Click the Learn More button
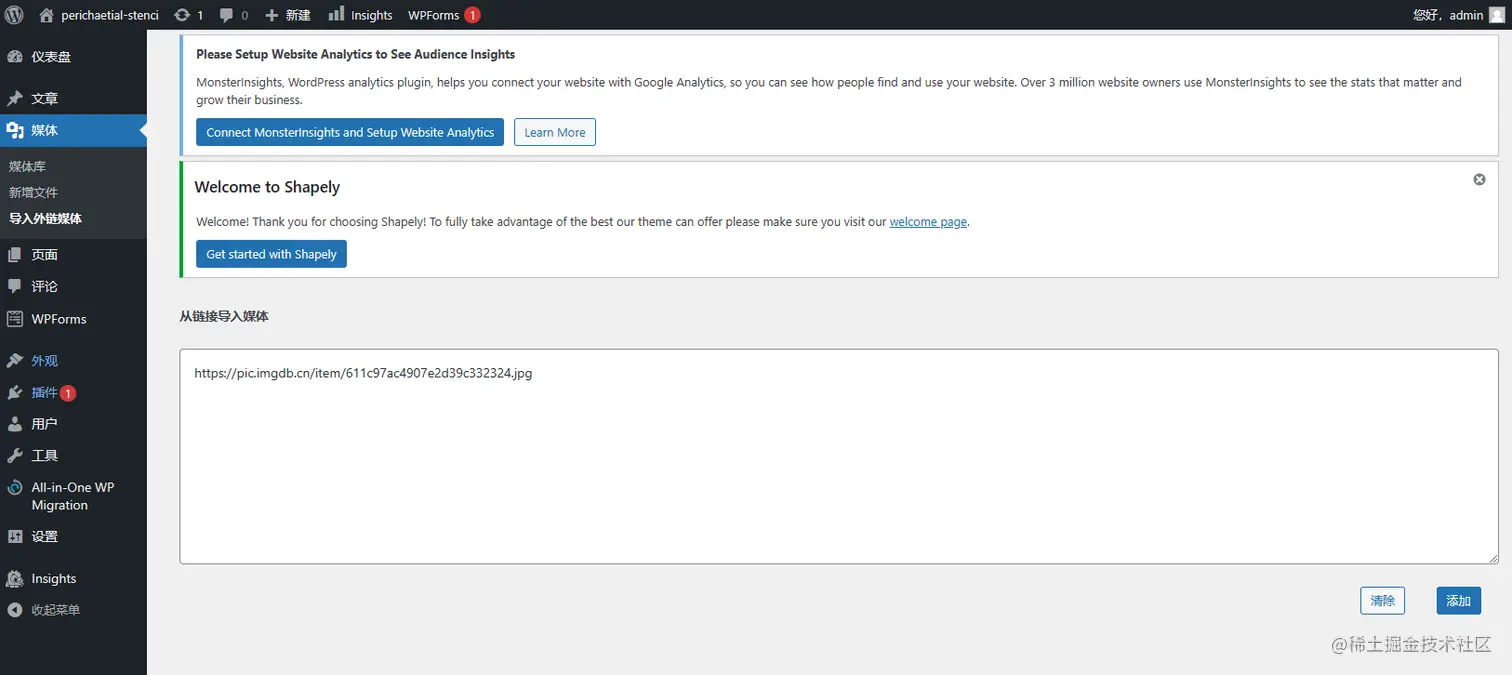 (x=555, y=132)
